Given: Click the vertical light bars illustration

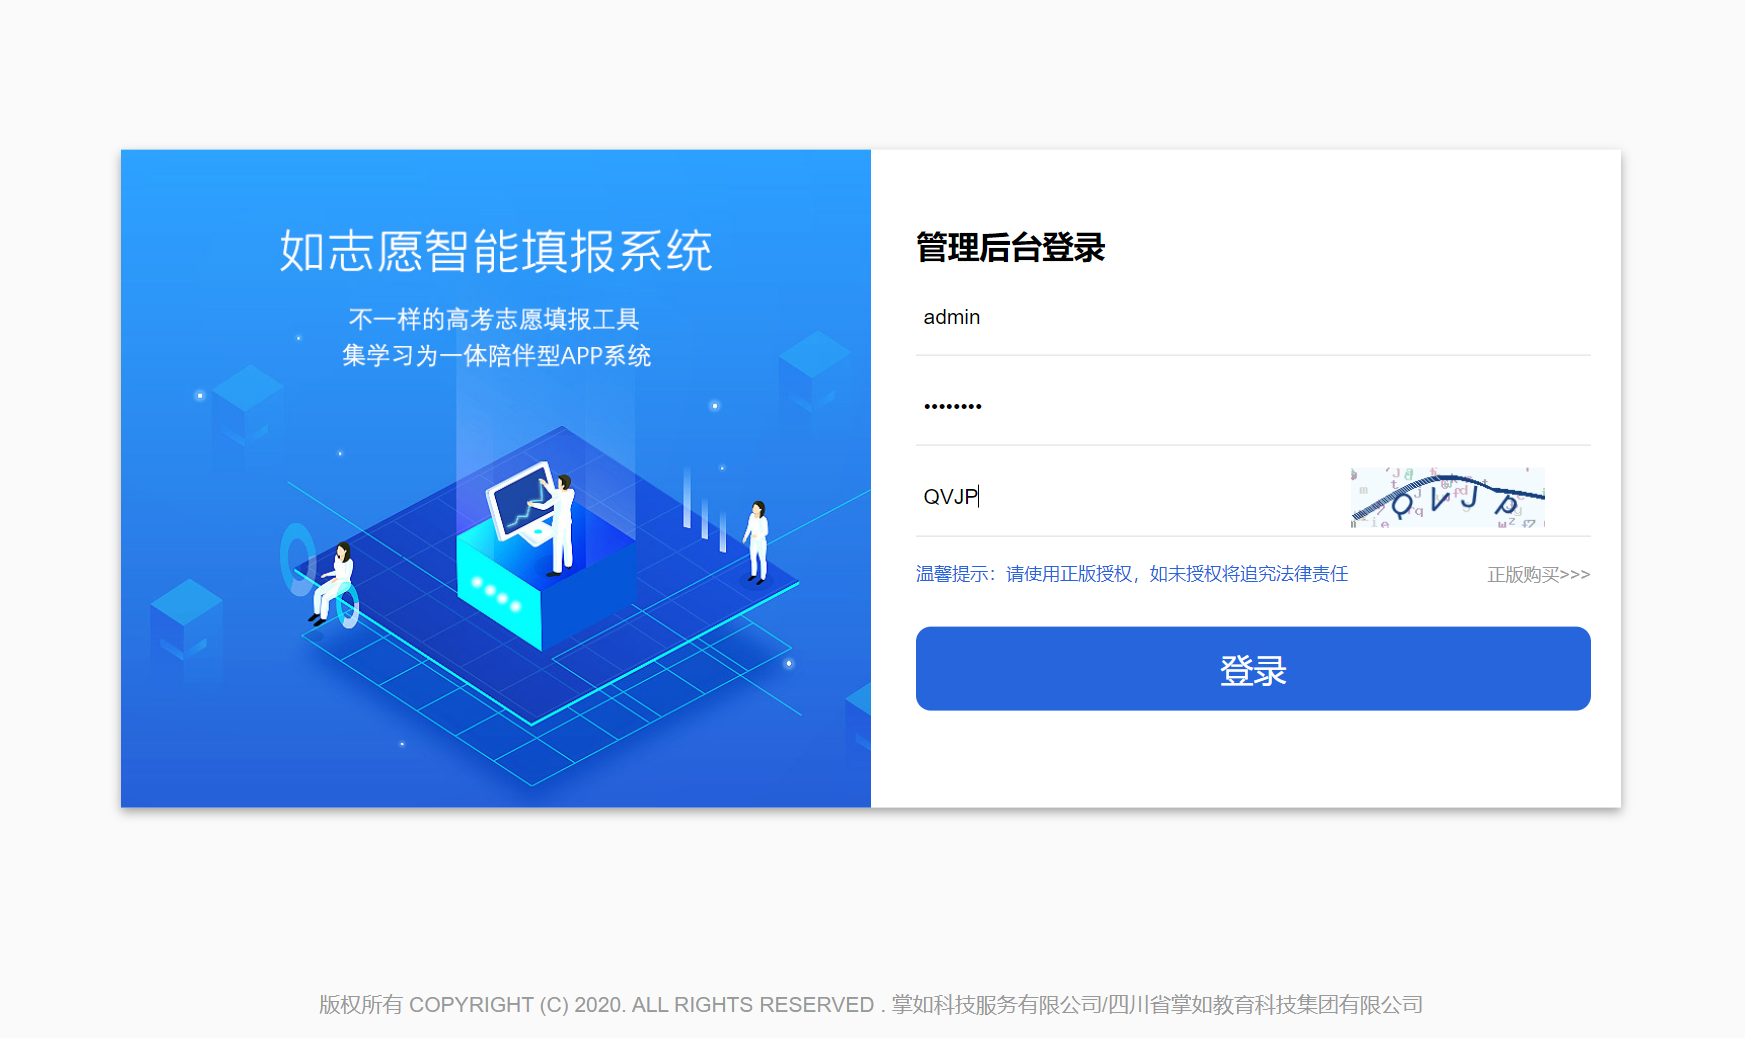Looking at the screenshot, I should click(705, 510).
